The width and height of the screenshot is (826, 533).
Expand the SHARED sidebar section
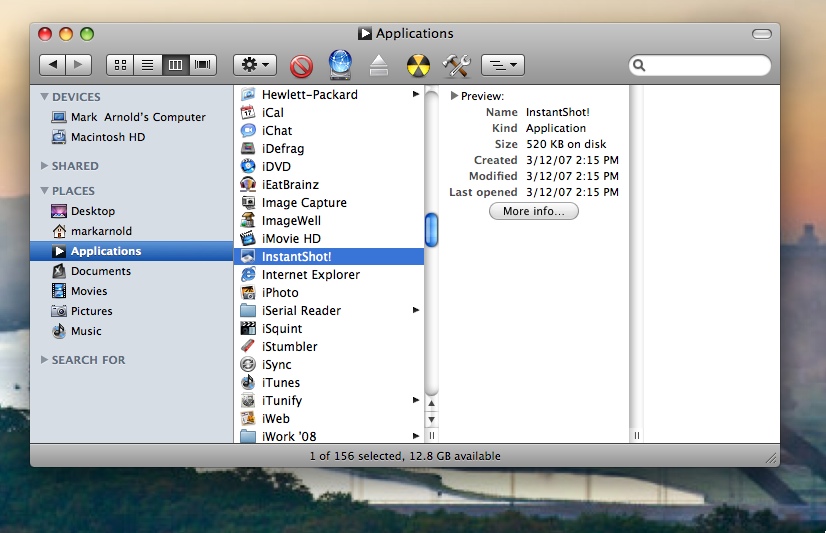click(x=45, y=166)
